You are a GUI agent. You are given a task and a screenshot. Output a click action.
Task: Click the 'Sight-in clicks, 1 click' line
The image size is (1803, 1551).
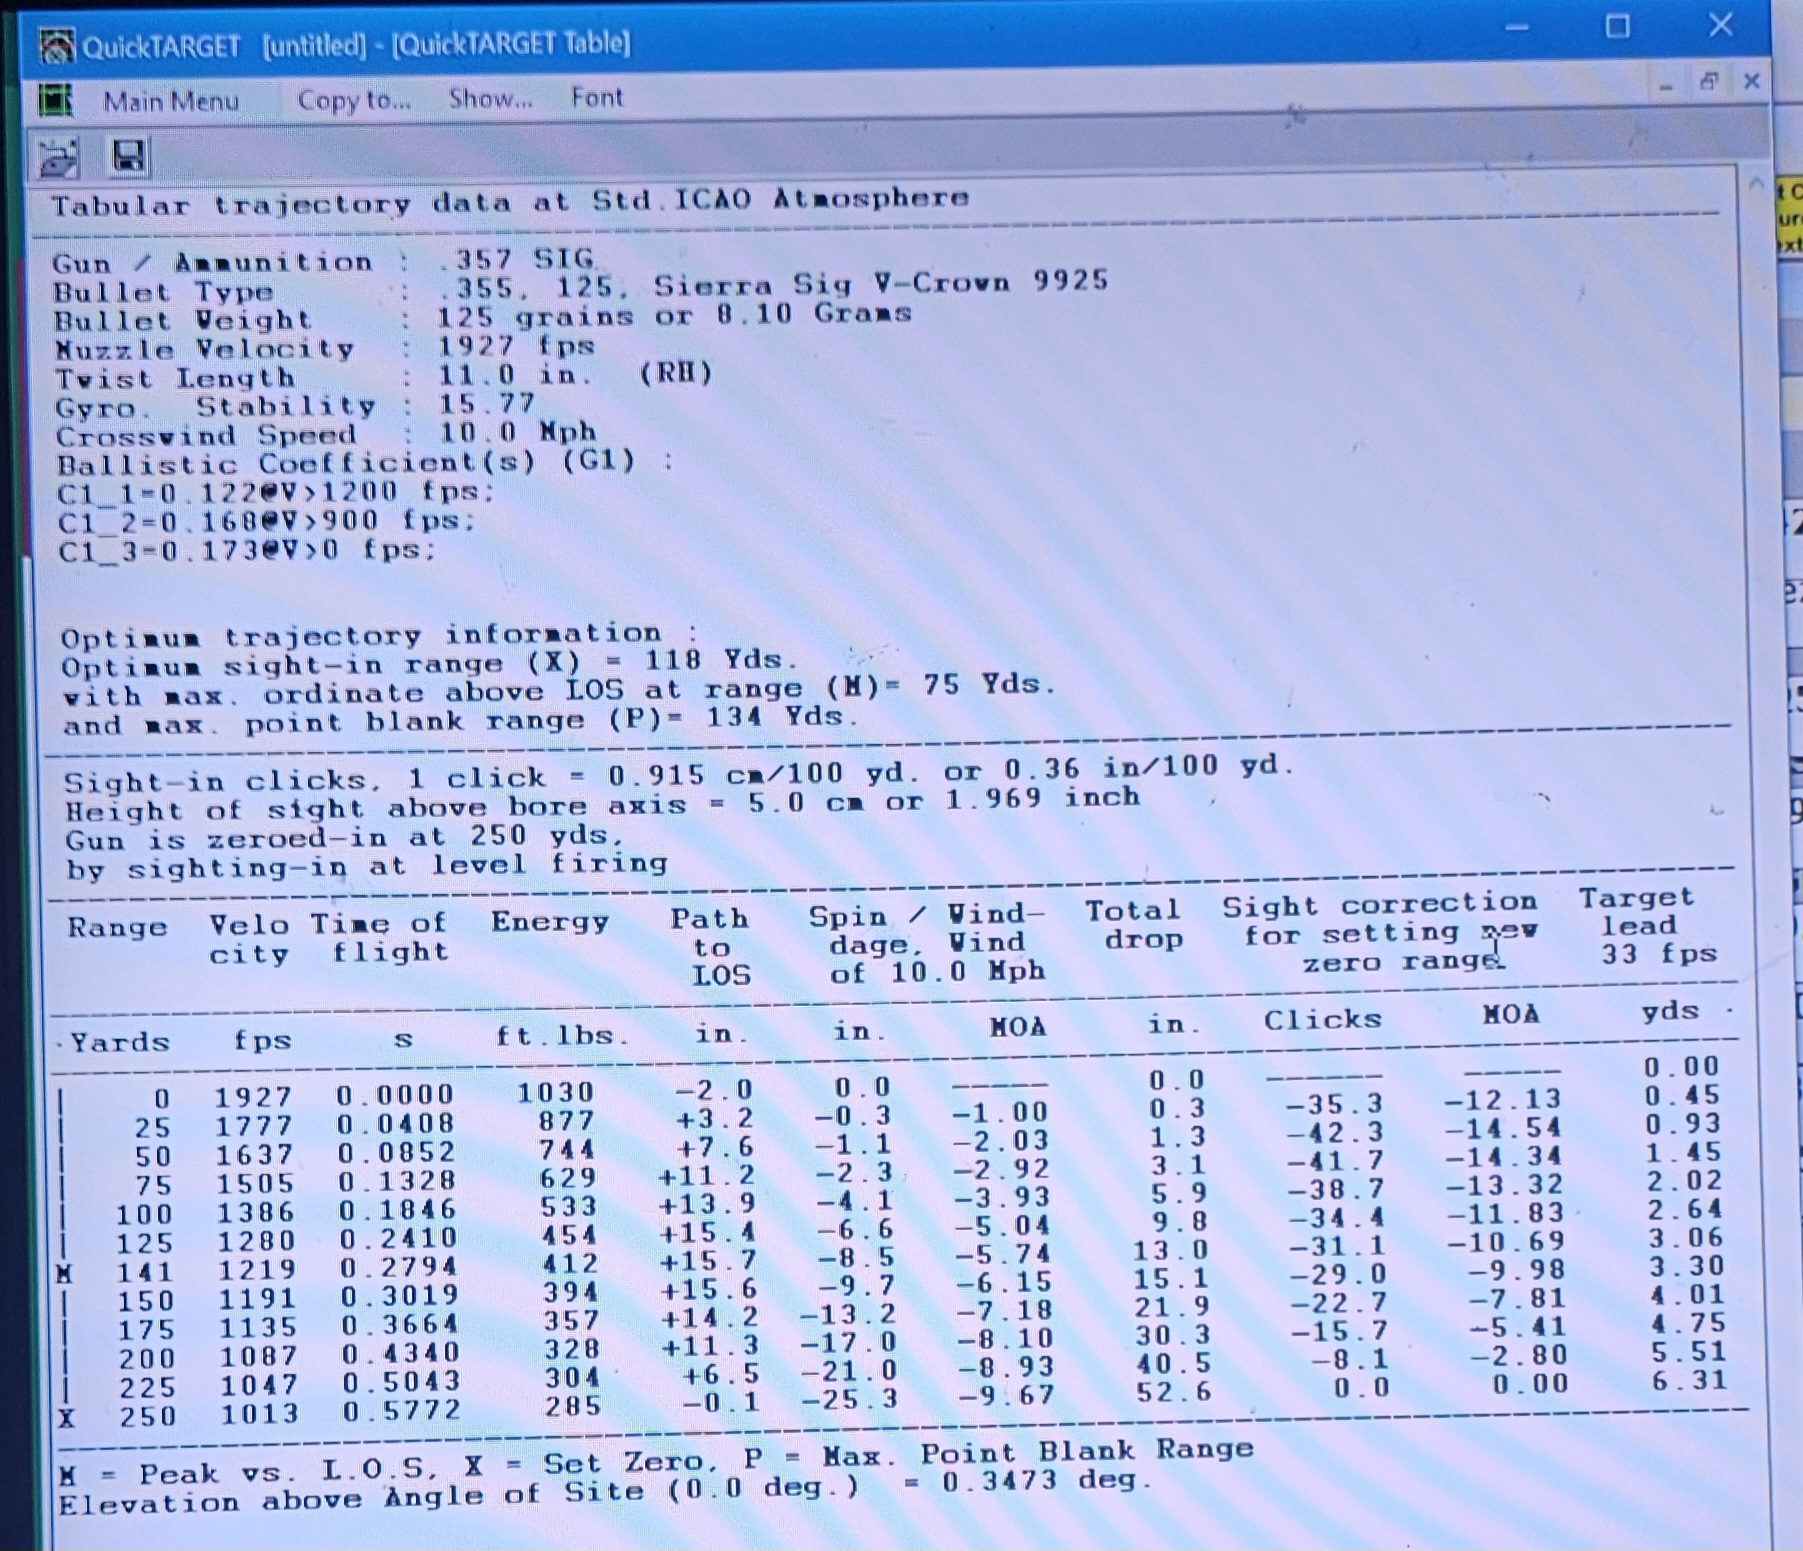coord(680,774)
